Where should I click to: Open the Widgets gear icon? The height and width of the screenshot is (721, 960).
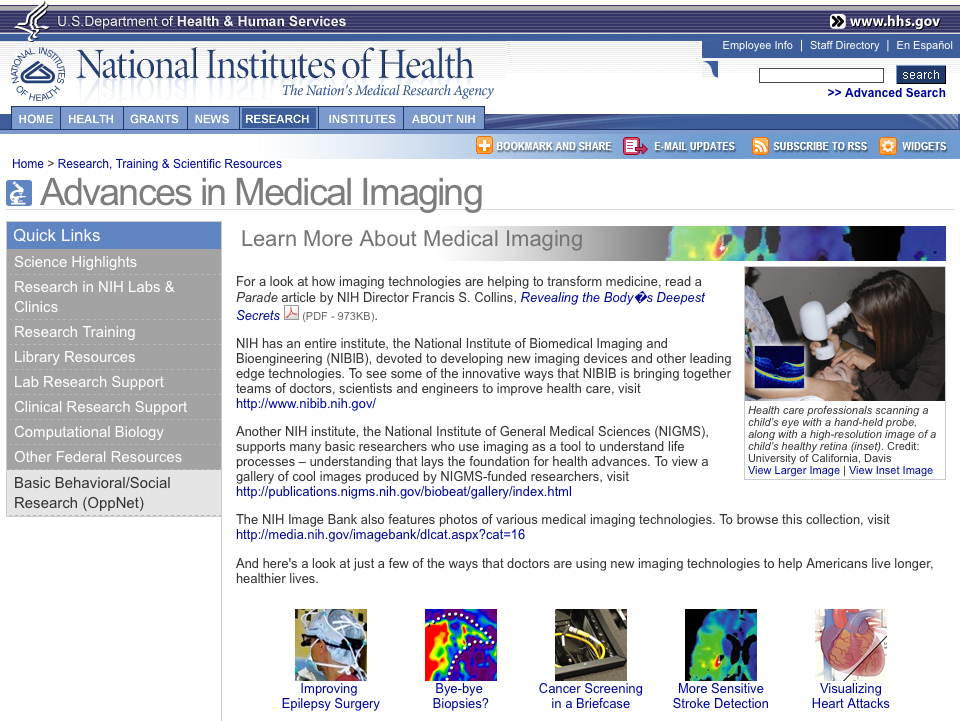(x=888, y=145)
